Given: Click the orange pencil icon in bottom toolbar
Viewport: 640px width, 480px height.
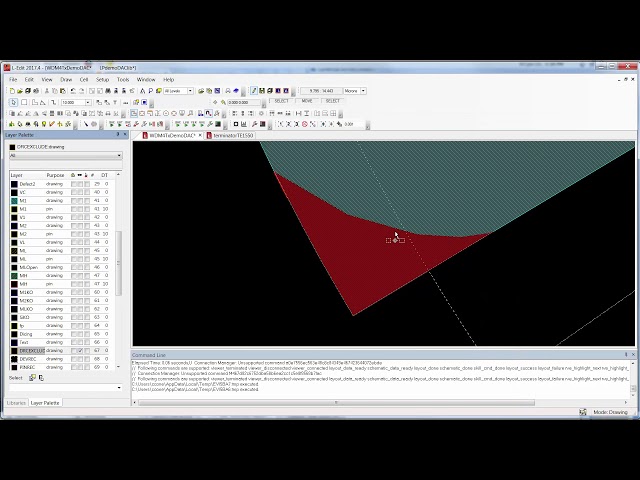Looking at the screenshot, I should pyautogui.click(x=52, y=124).
